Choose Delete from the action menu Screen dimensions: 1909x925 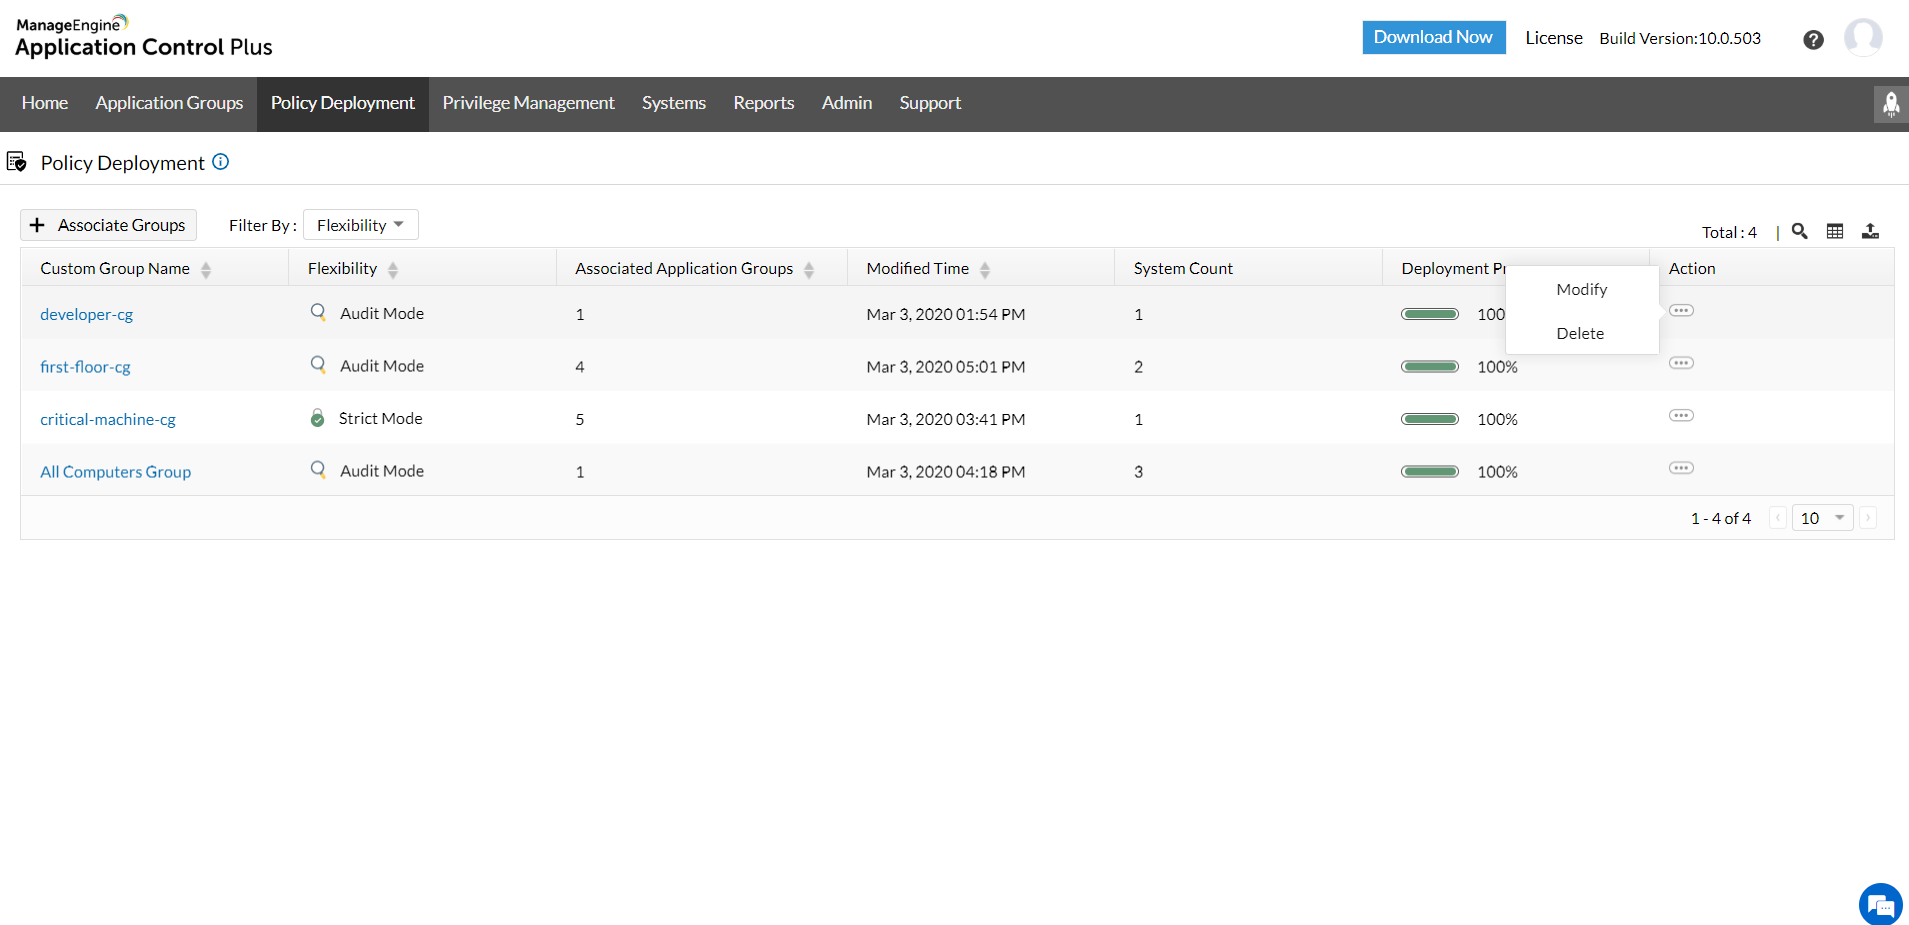(x=1580, y=333)
